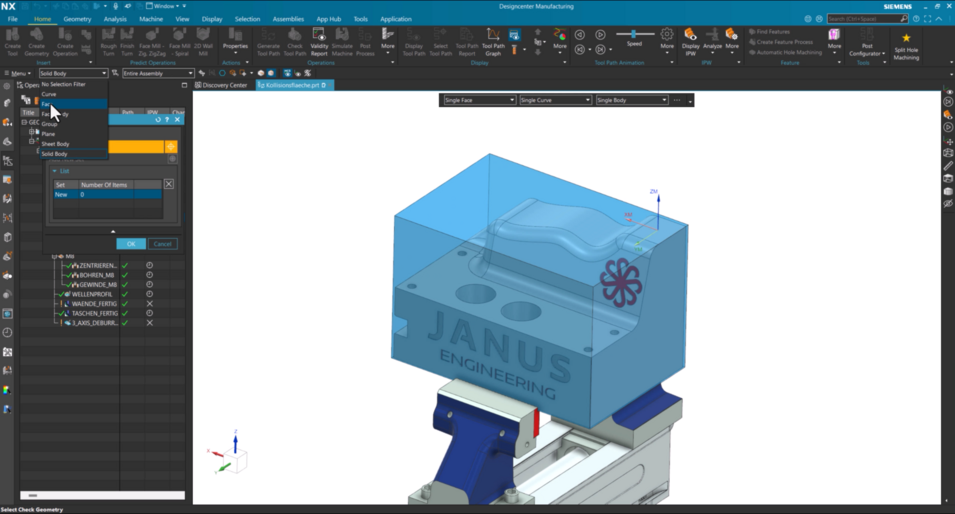
Task: Collapse the GEC root tree node
Action: coord(24,122)
